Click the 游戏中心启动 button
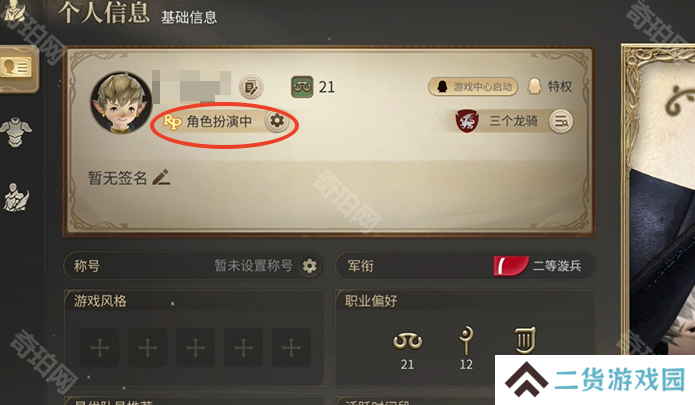Screen dimensions: 695x405 click(x=472, y=86)
